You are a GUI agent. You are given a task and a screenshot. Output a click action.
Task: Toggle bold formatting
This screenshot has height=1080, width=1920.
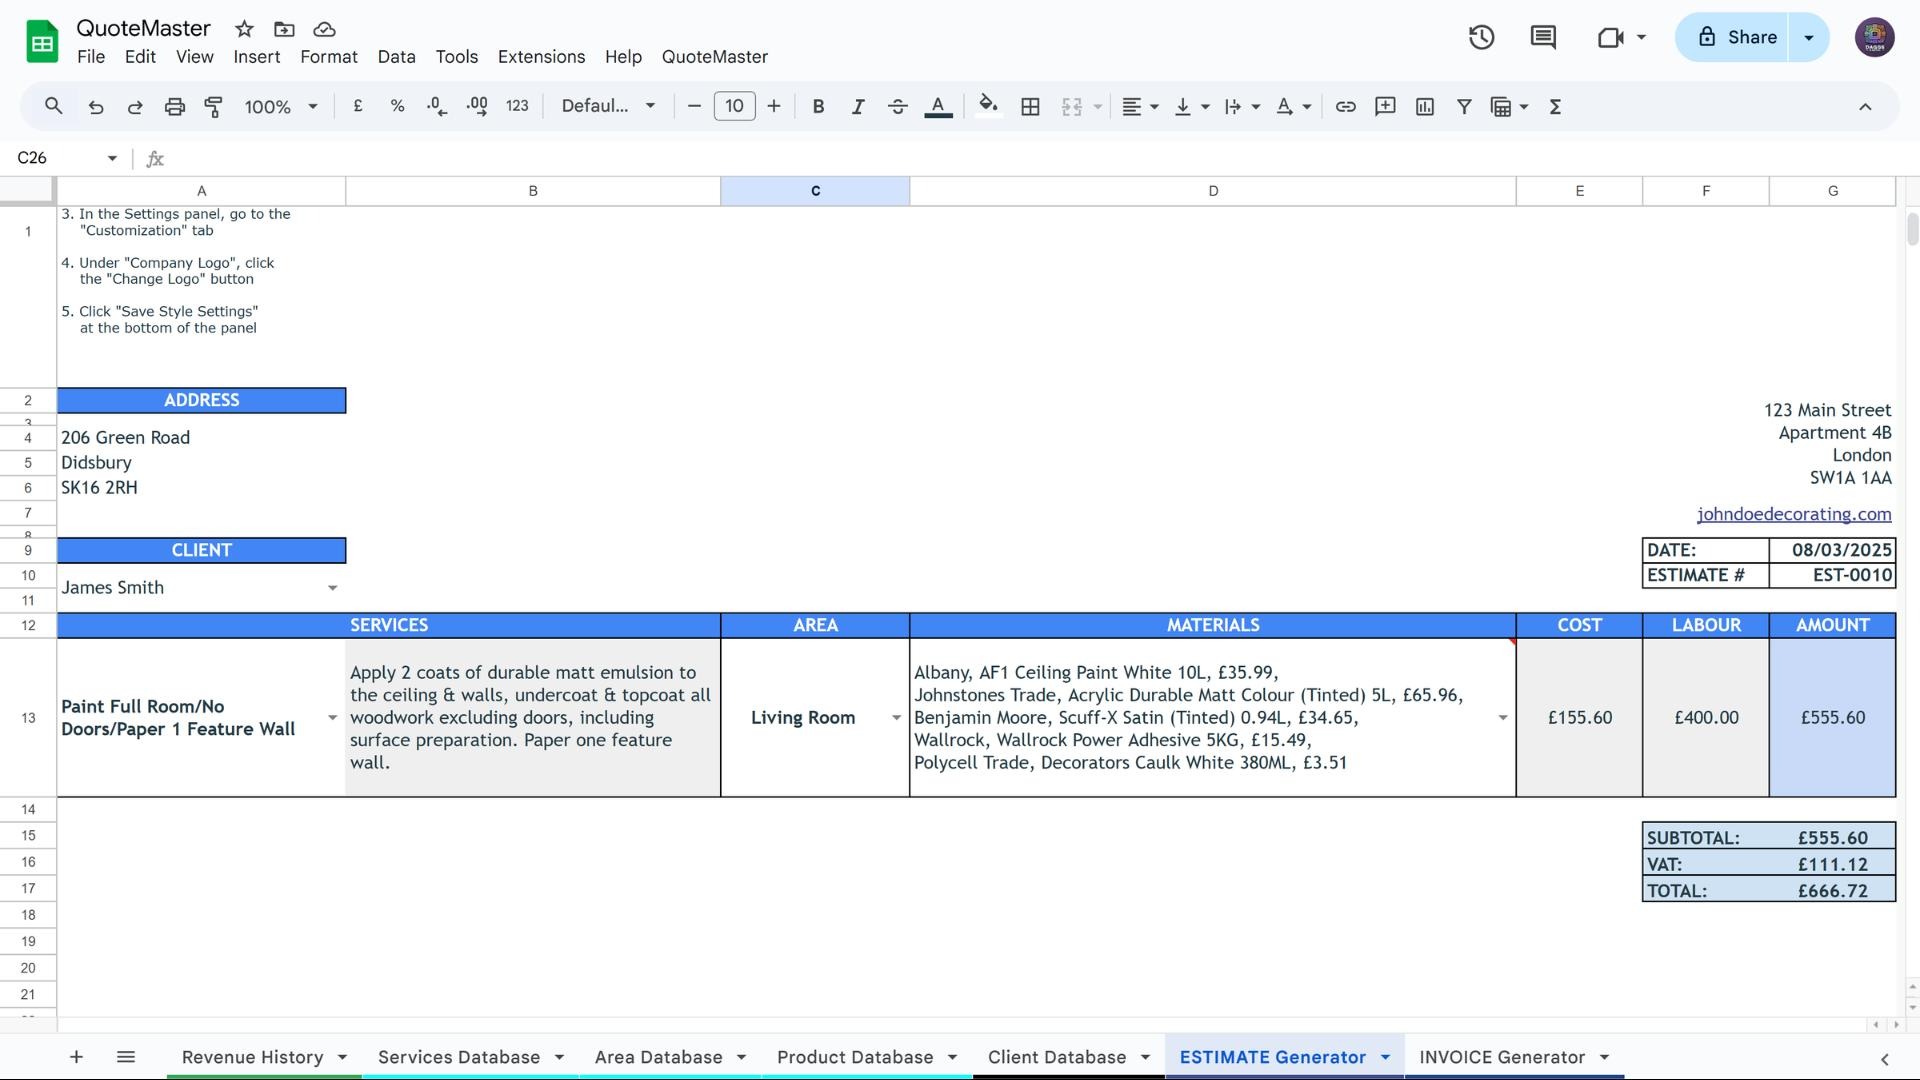coord(818,107)
